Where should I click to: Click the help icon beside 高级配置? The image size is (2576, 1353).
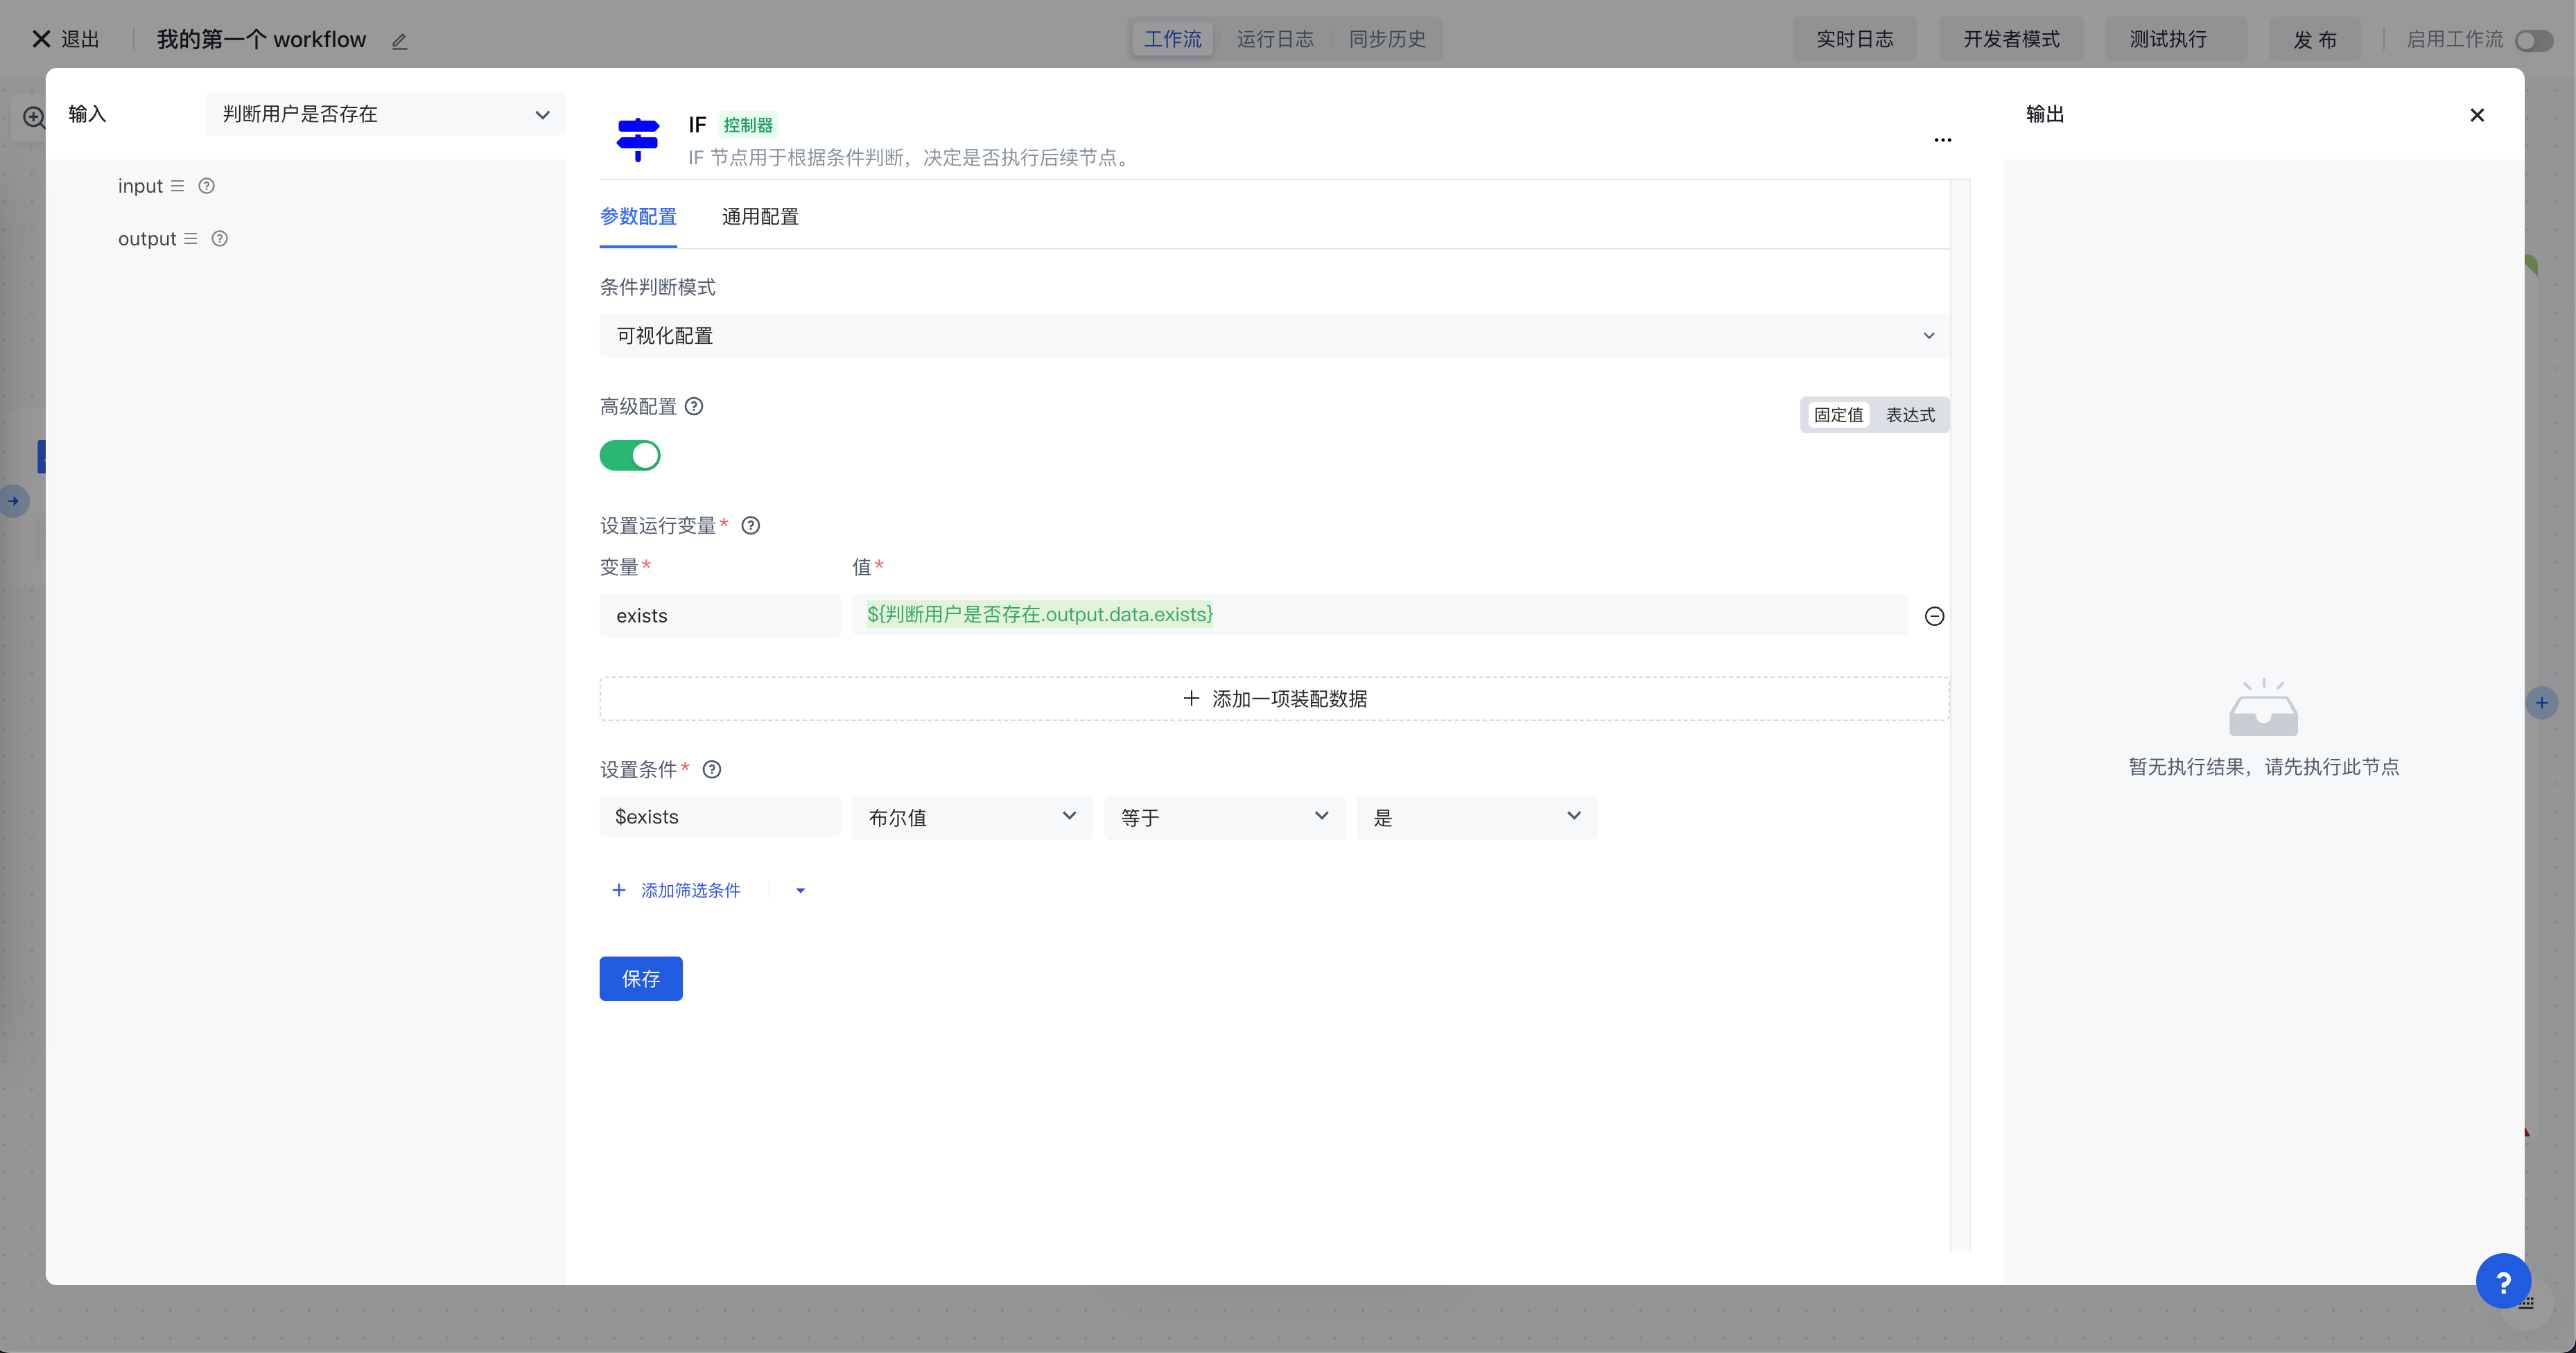[x=694, y=406]
